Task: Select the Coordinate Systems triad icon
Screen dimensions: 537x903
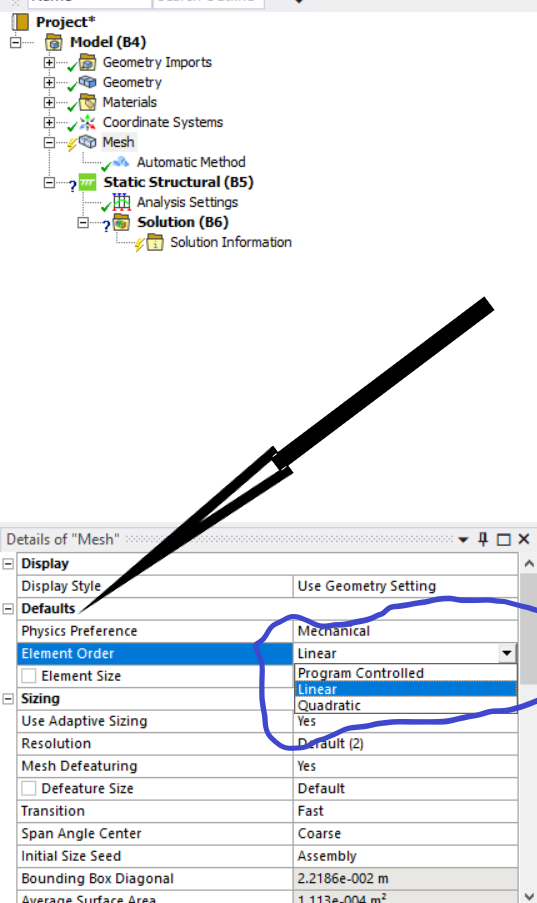Action: pyautogui.click(x=88, y=122)
